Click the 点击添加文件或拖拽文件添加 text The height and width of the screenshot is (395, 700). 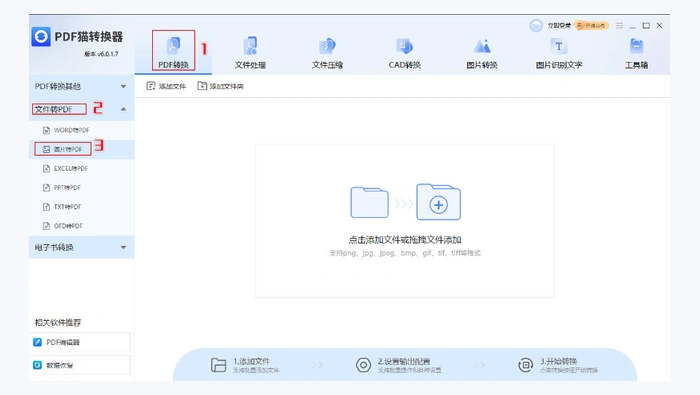[x=404, y=240]
